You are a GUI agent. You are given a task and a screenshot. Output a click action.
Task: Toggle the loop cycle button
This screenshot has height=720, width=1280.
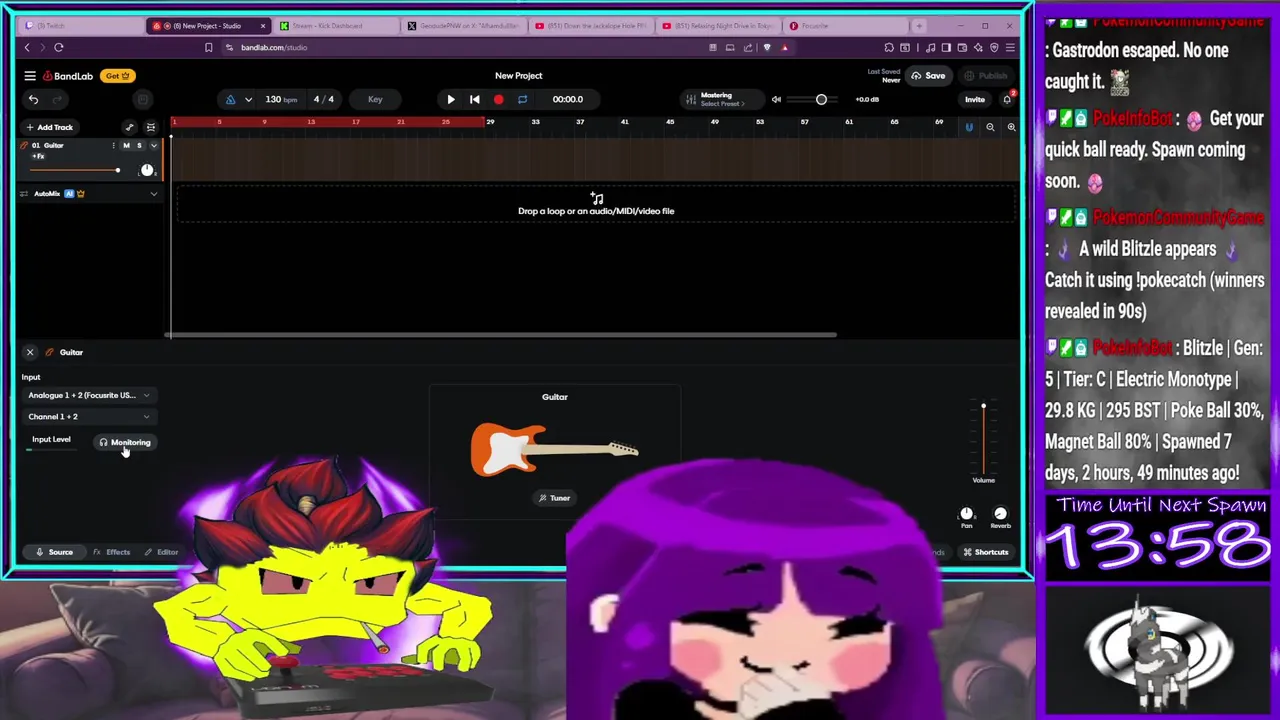[522, 99]
